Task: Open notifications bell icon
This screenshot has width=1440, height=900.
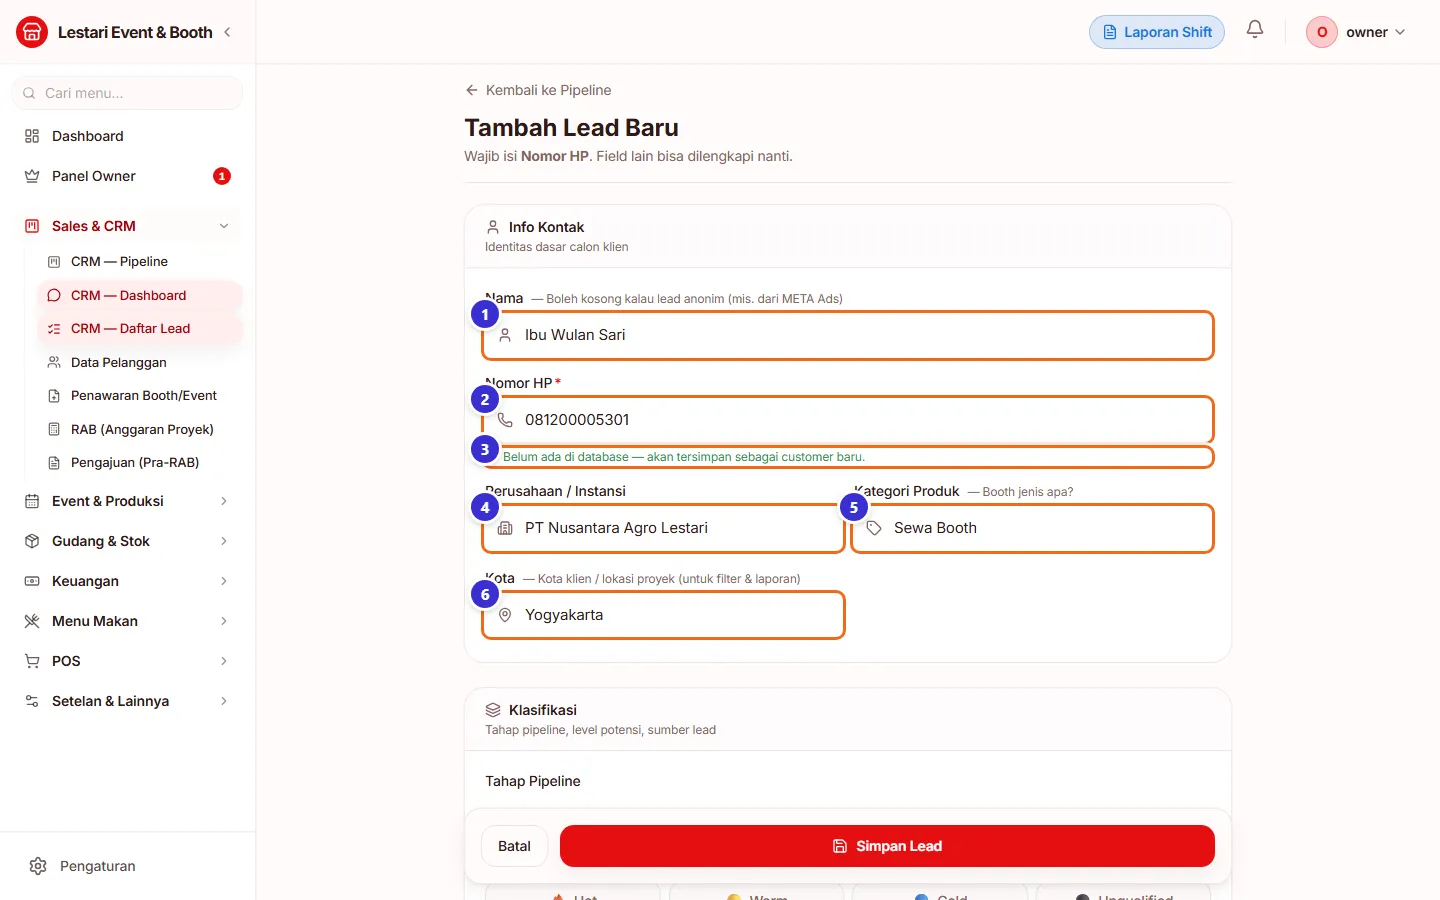Action: click(x=1255, y=30)
